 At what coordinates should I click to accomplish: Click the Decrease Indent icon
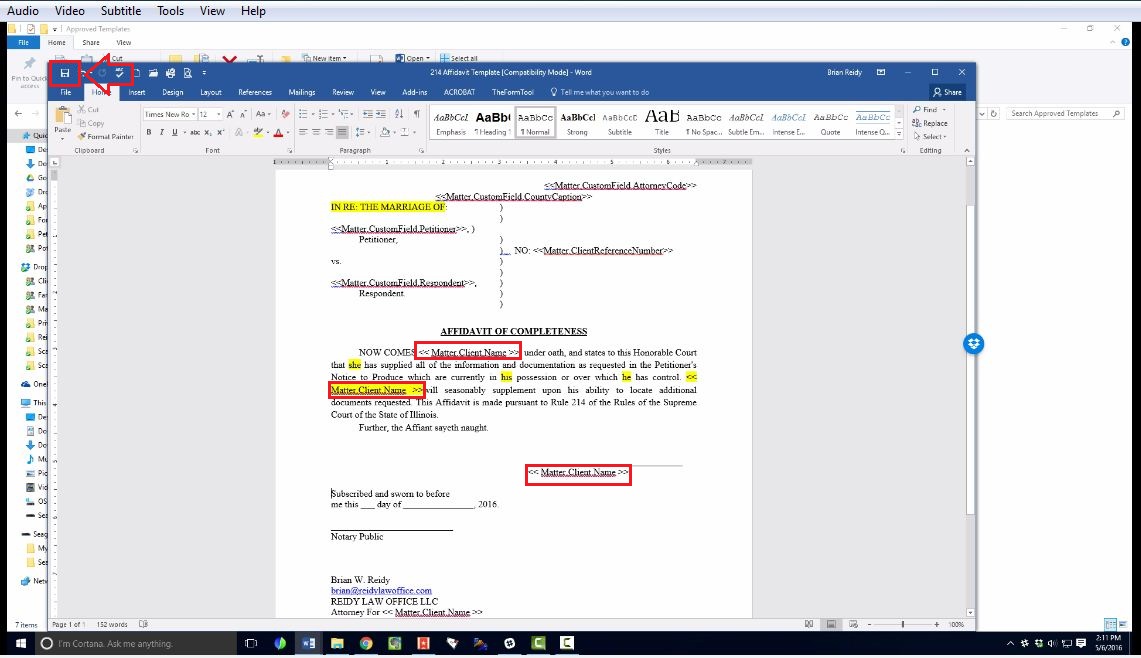[368, 114]
